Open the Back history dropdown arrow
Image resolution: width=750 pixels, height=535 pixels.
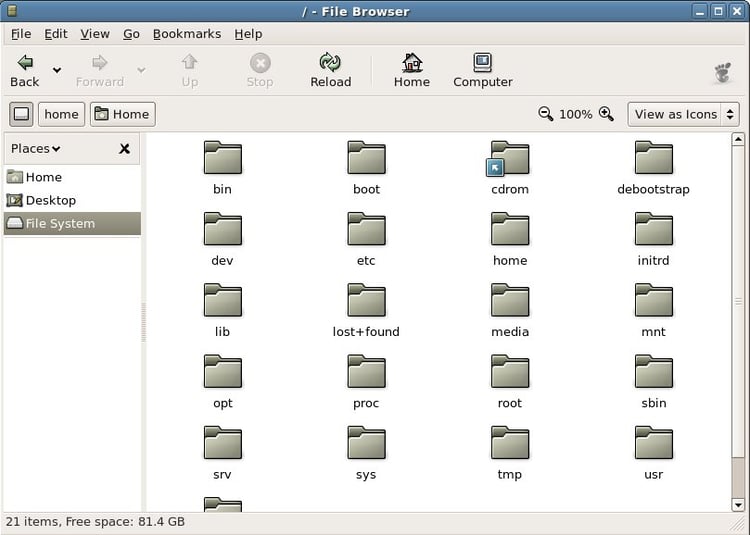(57, 70)
